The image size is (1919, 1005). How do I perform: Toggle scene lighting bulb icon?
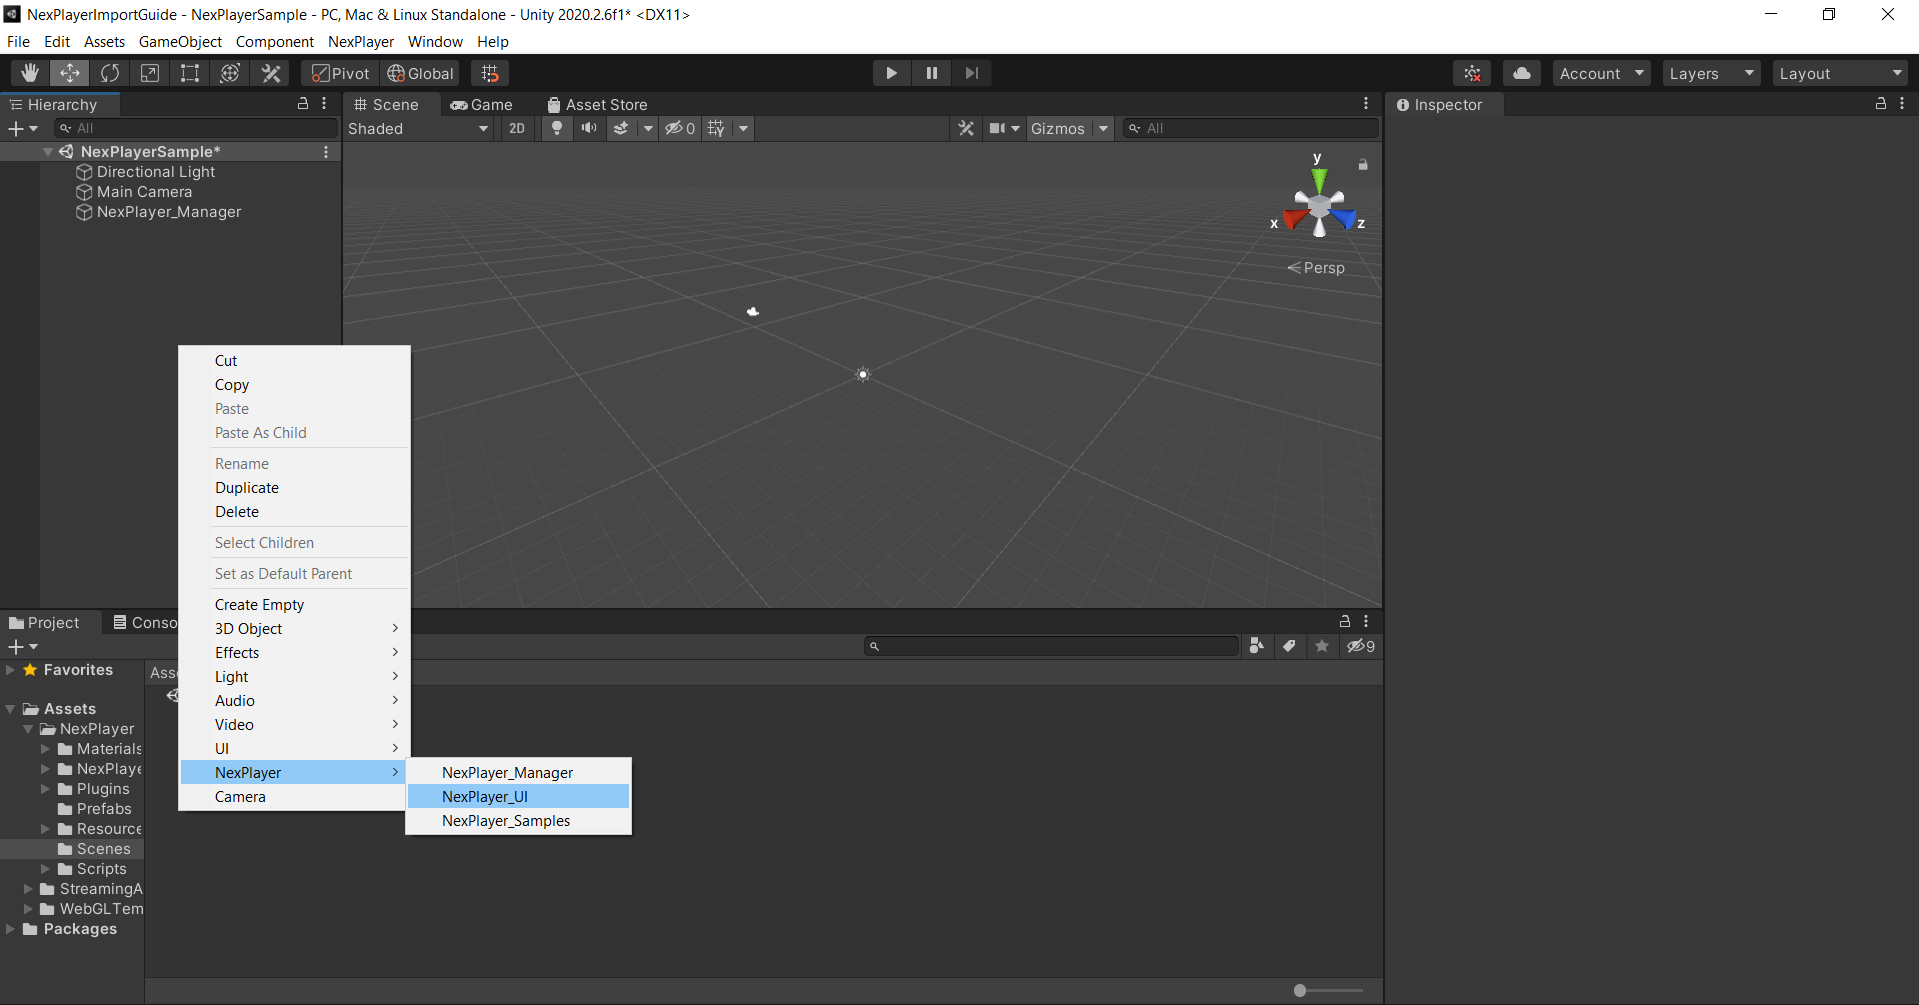coord(557,128)
